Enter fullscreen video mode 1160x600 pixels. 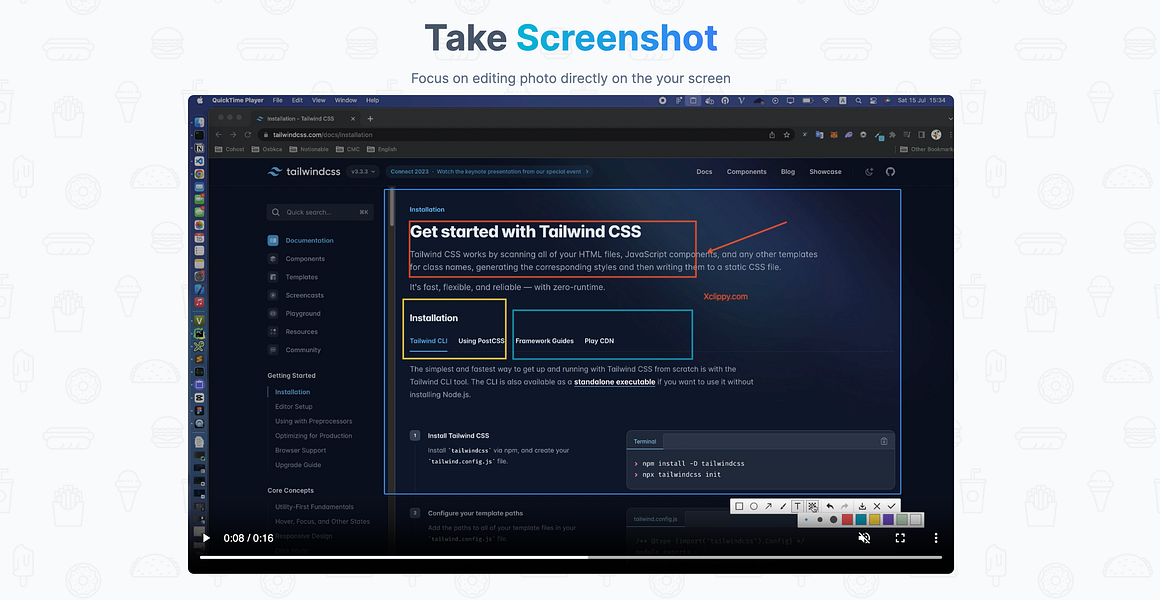point(900,538)
